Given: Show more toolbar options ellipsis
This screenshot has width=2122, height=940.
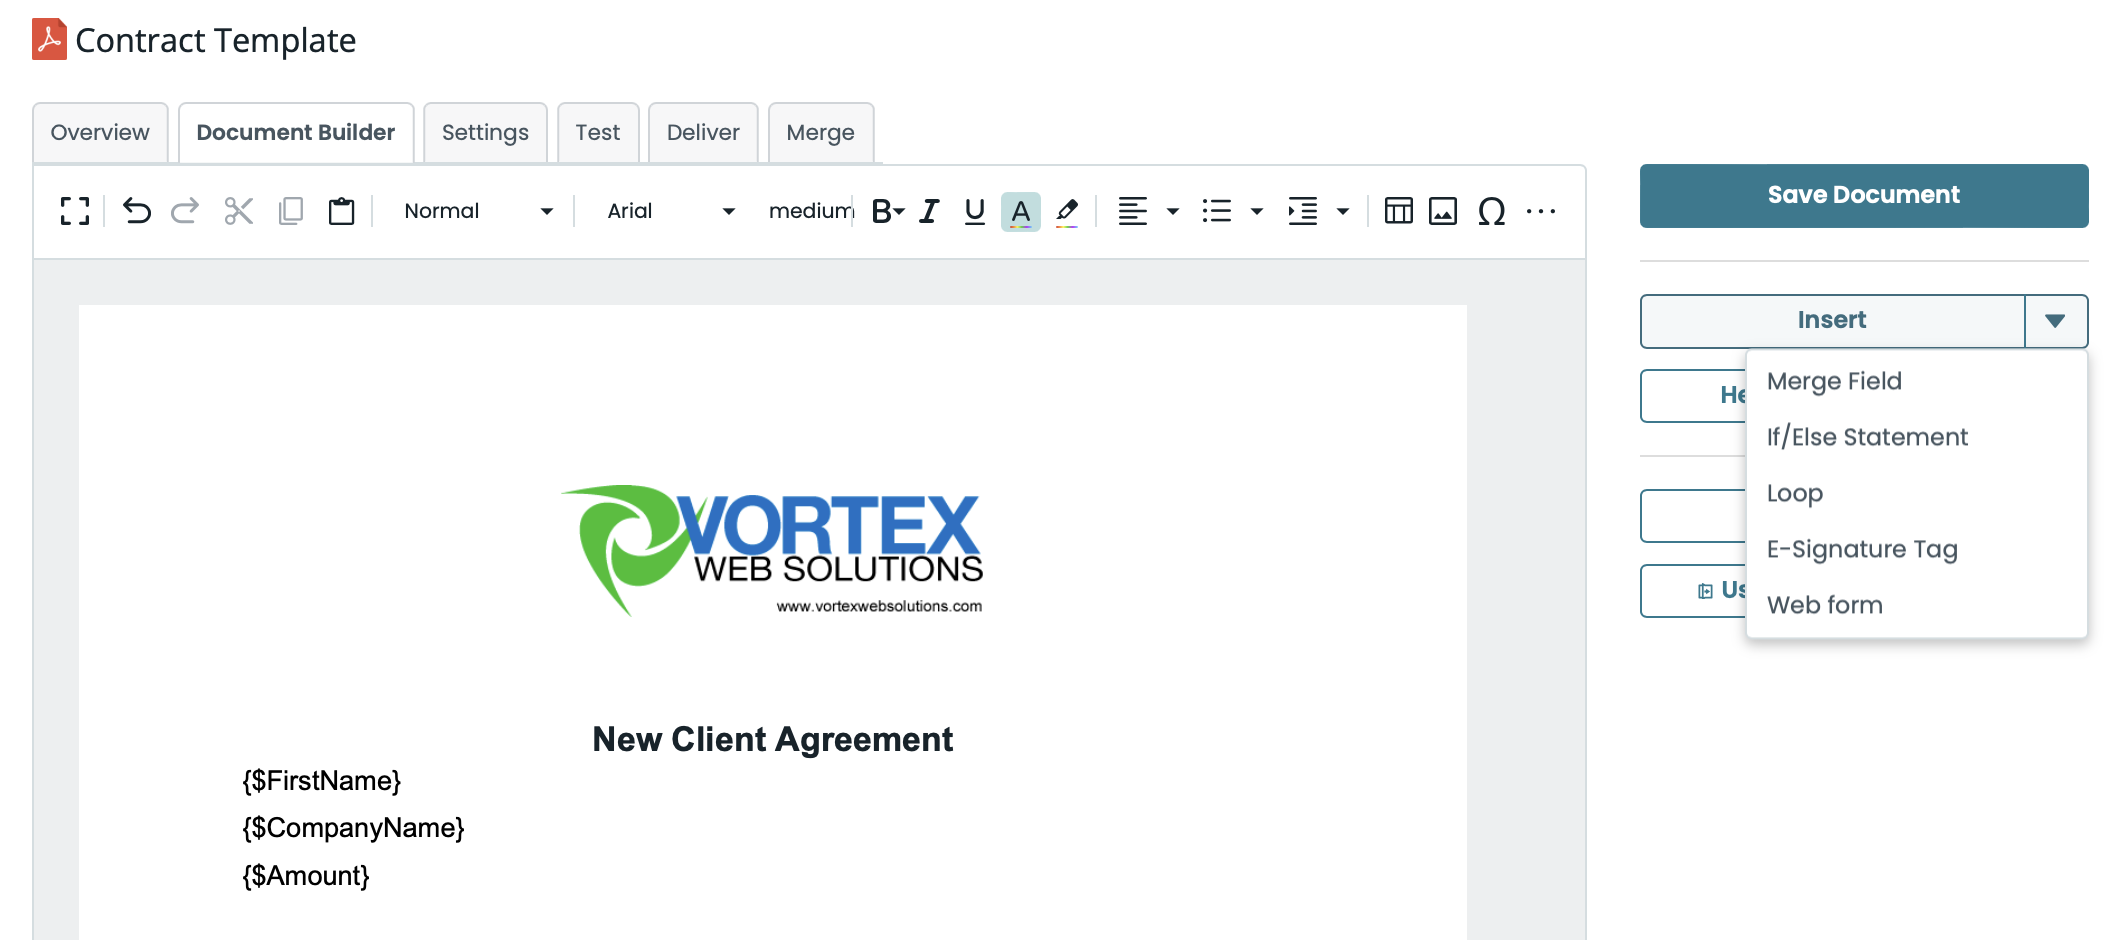Looking at the screenshot, I should pos(1541,211).
